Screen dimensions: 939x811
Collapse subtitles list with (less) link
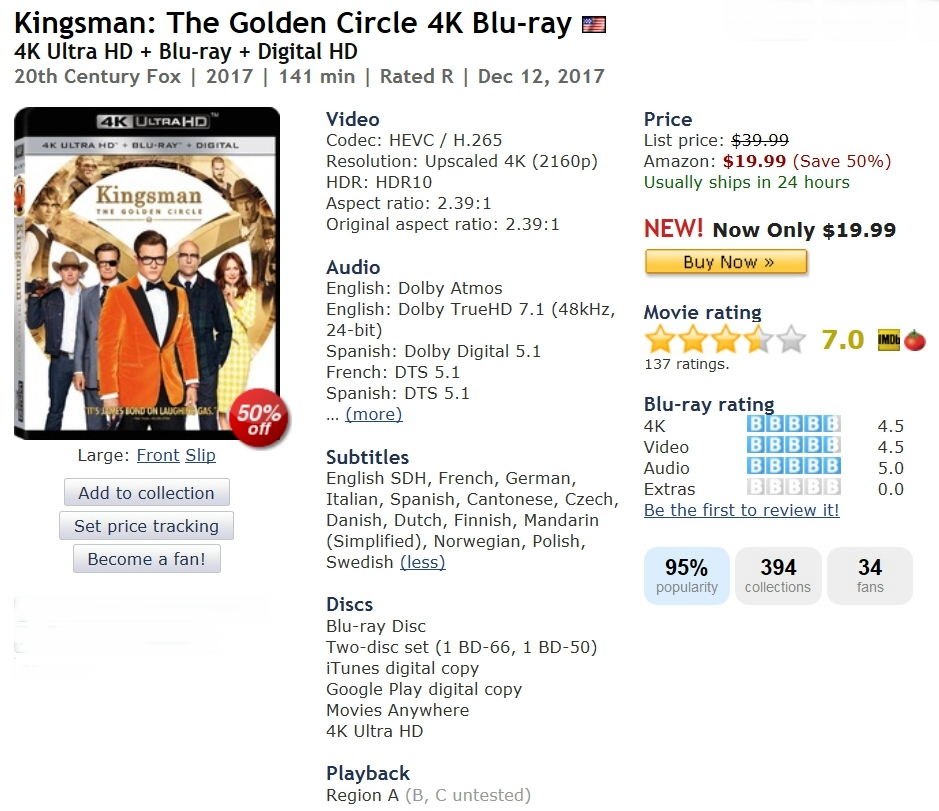click(422, 562)
